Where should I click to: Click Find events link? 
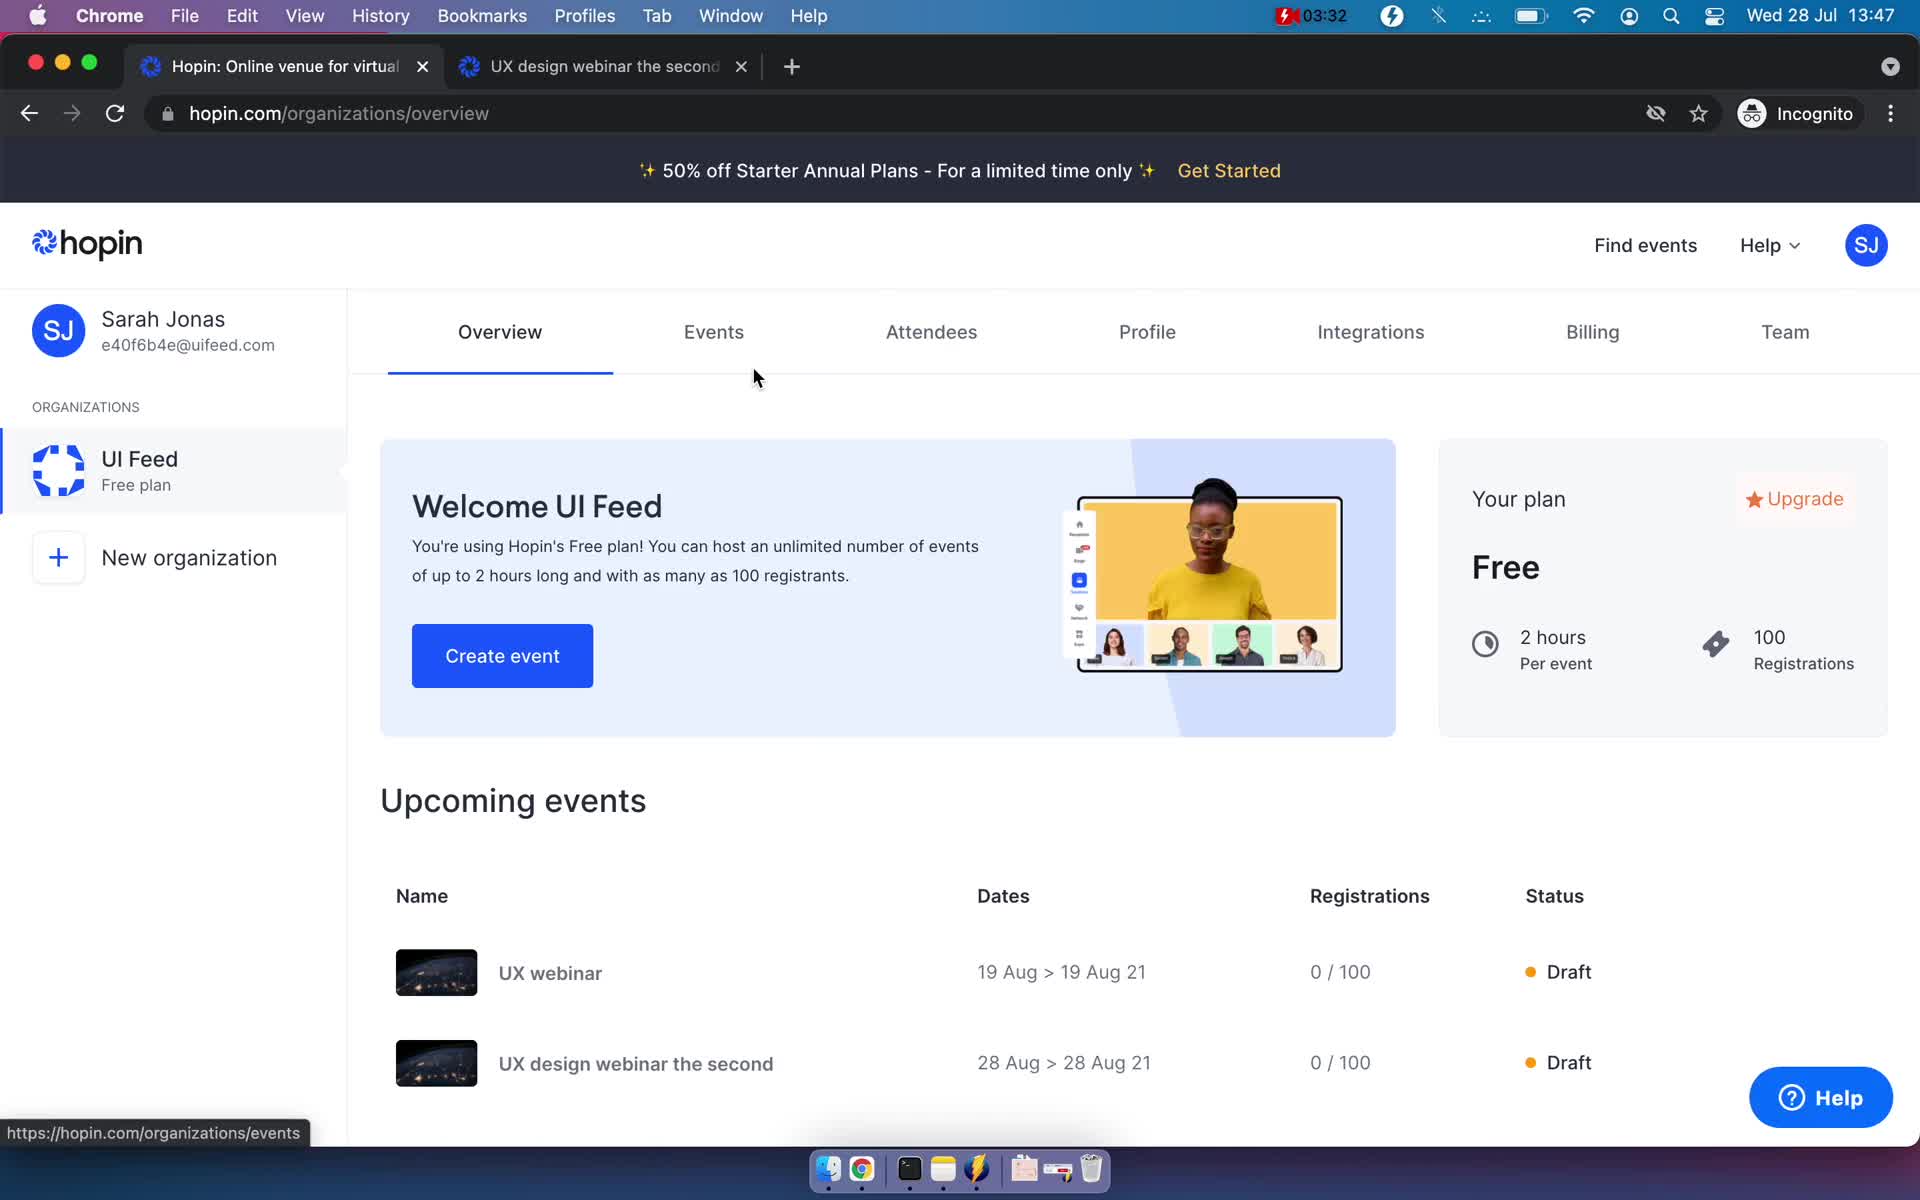(x=1645, y=246)
